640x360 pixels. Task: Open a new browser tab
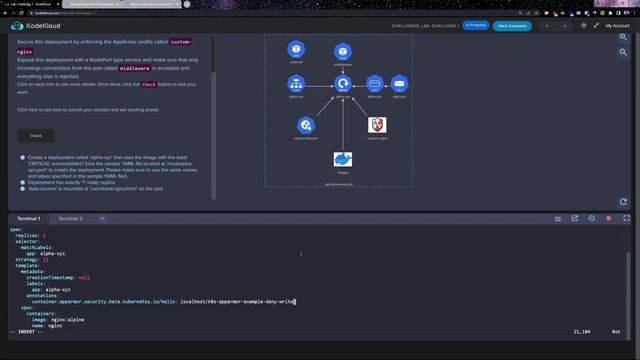[x=187, y=4]
